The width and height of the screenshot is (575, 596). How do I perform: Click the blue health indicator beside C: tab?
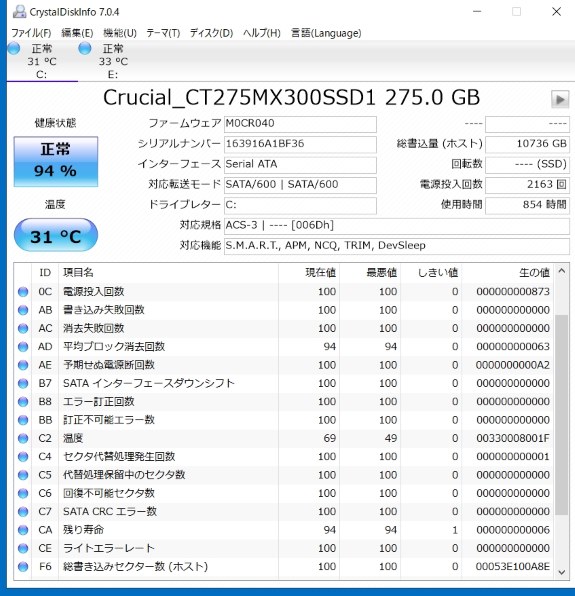14,48
